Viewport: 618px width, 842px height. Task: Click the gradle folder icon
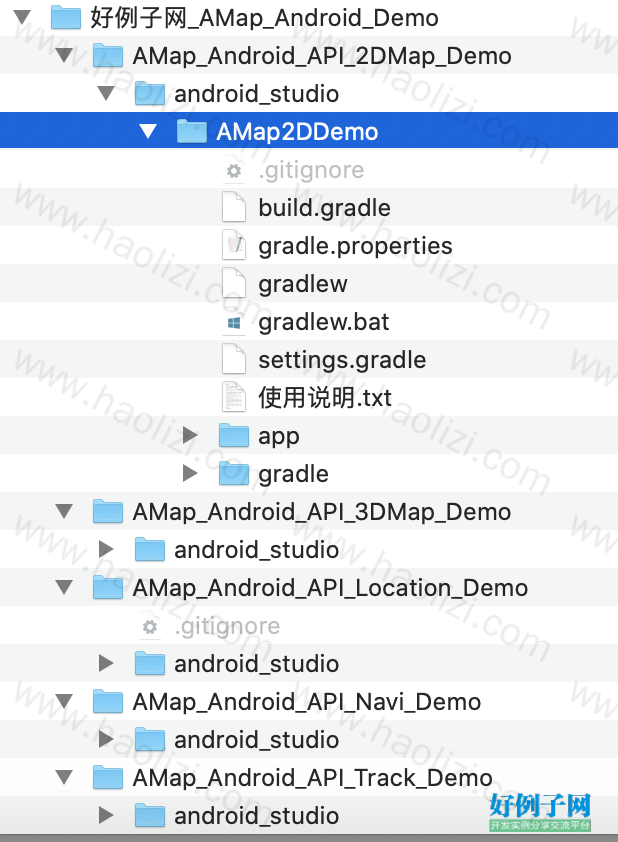(x=234, y=474)
